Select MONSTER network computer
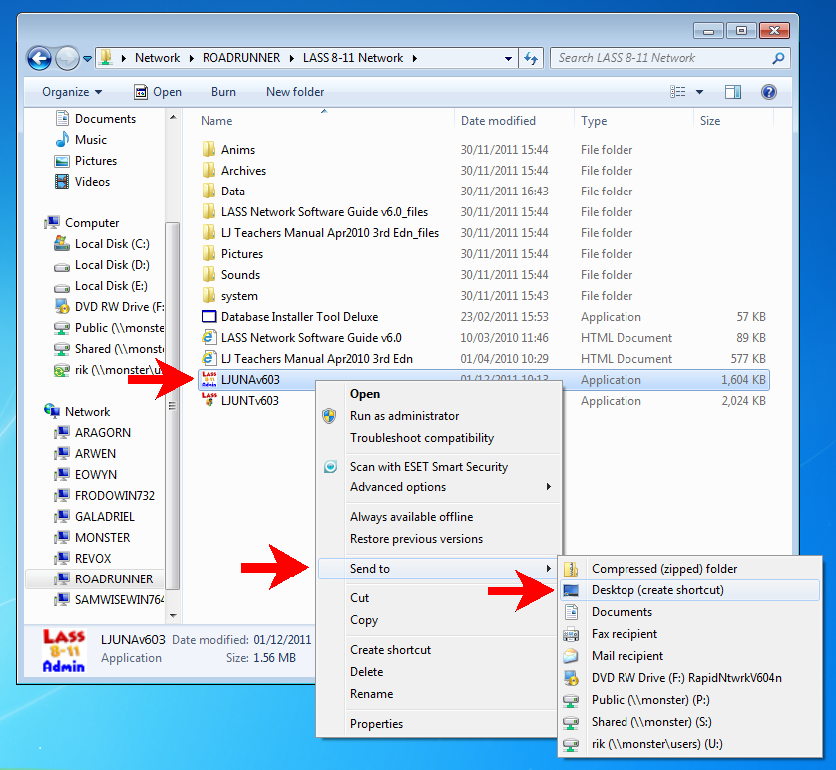Screen dimensions: 836x770 click(x=102, y=538)
